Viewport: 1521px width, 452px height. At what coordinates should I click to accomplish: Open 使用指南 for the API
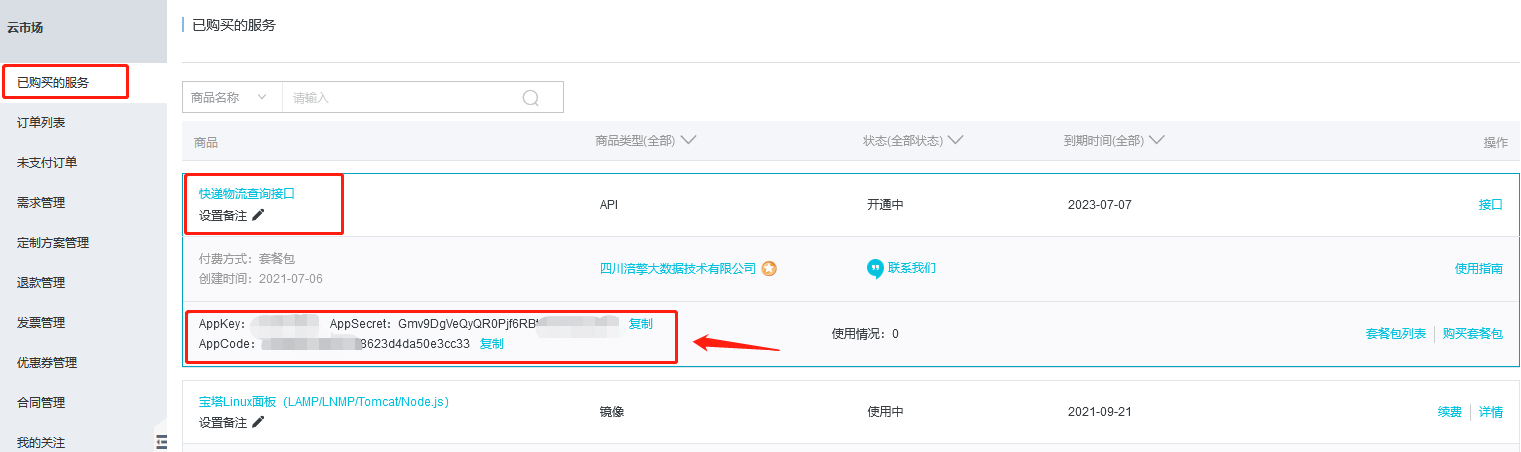(1478, 268)
